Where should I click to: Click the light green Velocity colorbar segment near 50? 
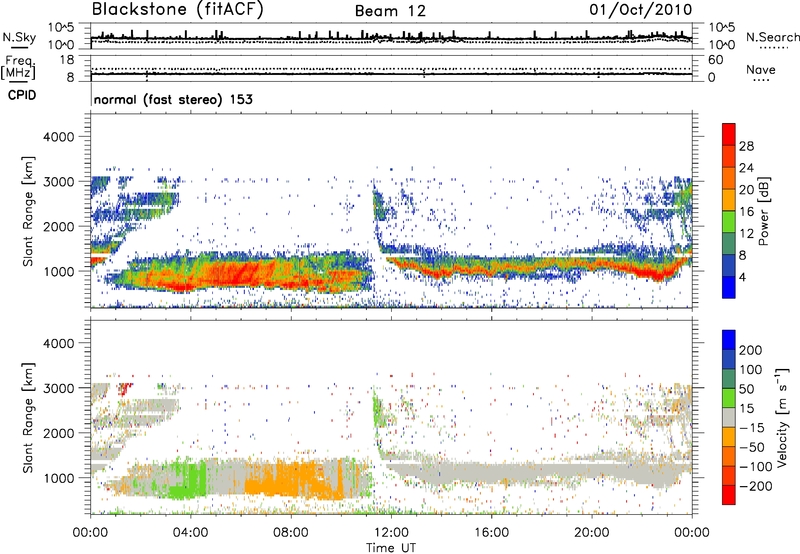(729, 398)
